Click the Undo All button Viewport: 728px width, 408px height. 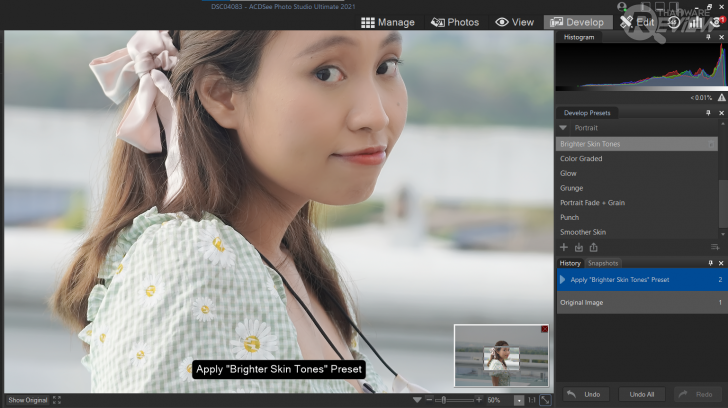click(642, 394)
